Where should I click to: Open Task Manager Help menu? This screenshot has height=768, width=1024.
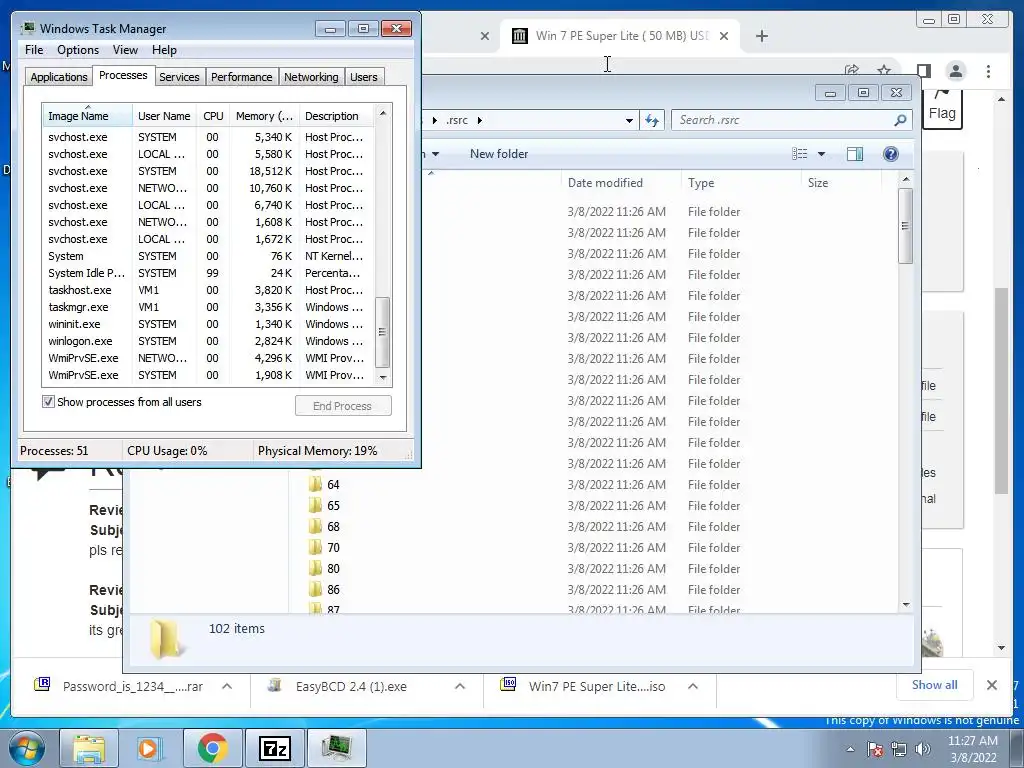pyautogui.click(x=164, y=50)
